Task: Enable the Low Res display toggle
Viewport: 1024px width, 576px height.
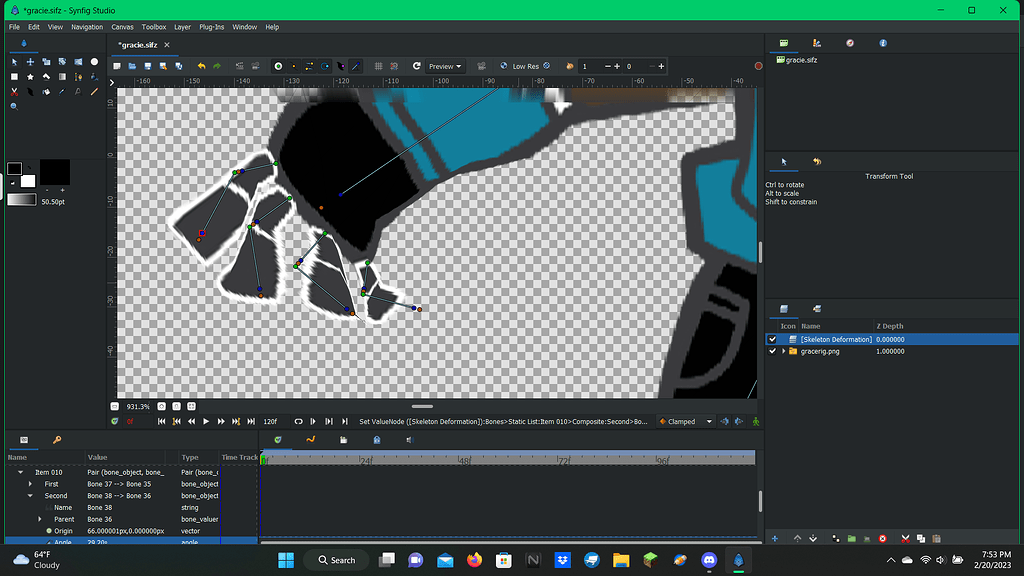Action: (525, 66)
